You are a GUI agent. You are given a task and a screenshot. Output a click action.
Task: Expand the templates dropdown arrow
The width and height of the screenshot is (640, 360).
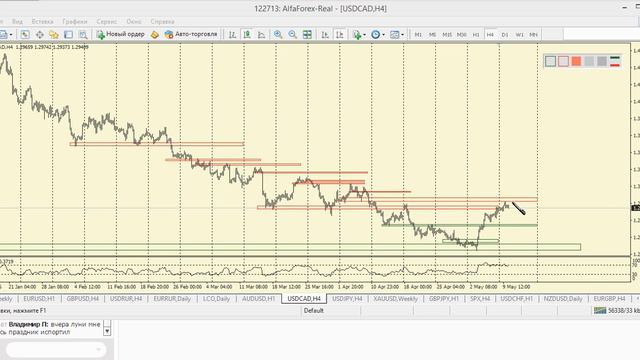[x=402, y=35]
